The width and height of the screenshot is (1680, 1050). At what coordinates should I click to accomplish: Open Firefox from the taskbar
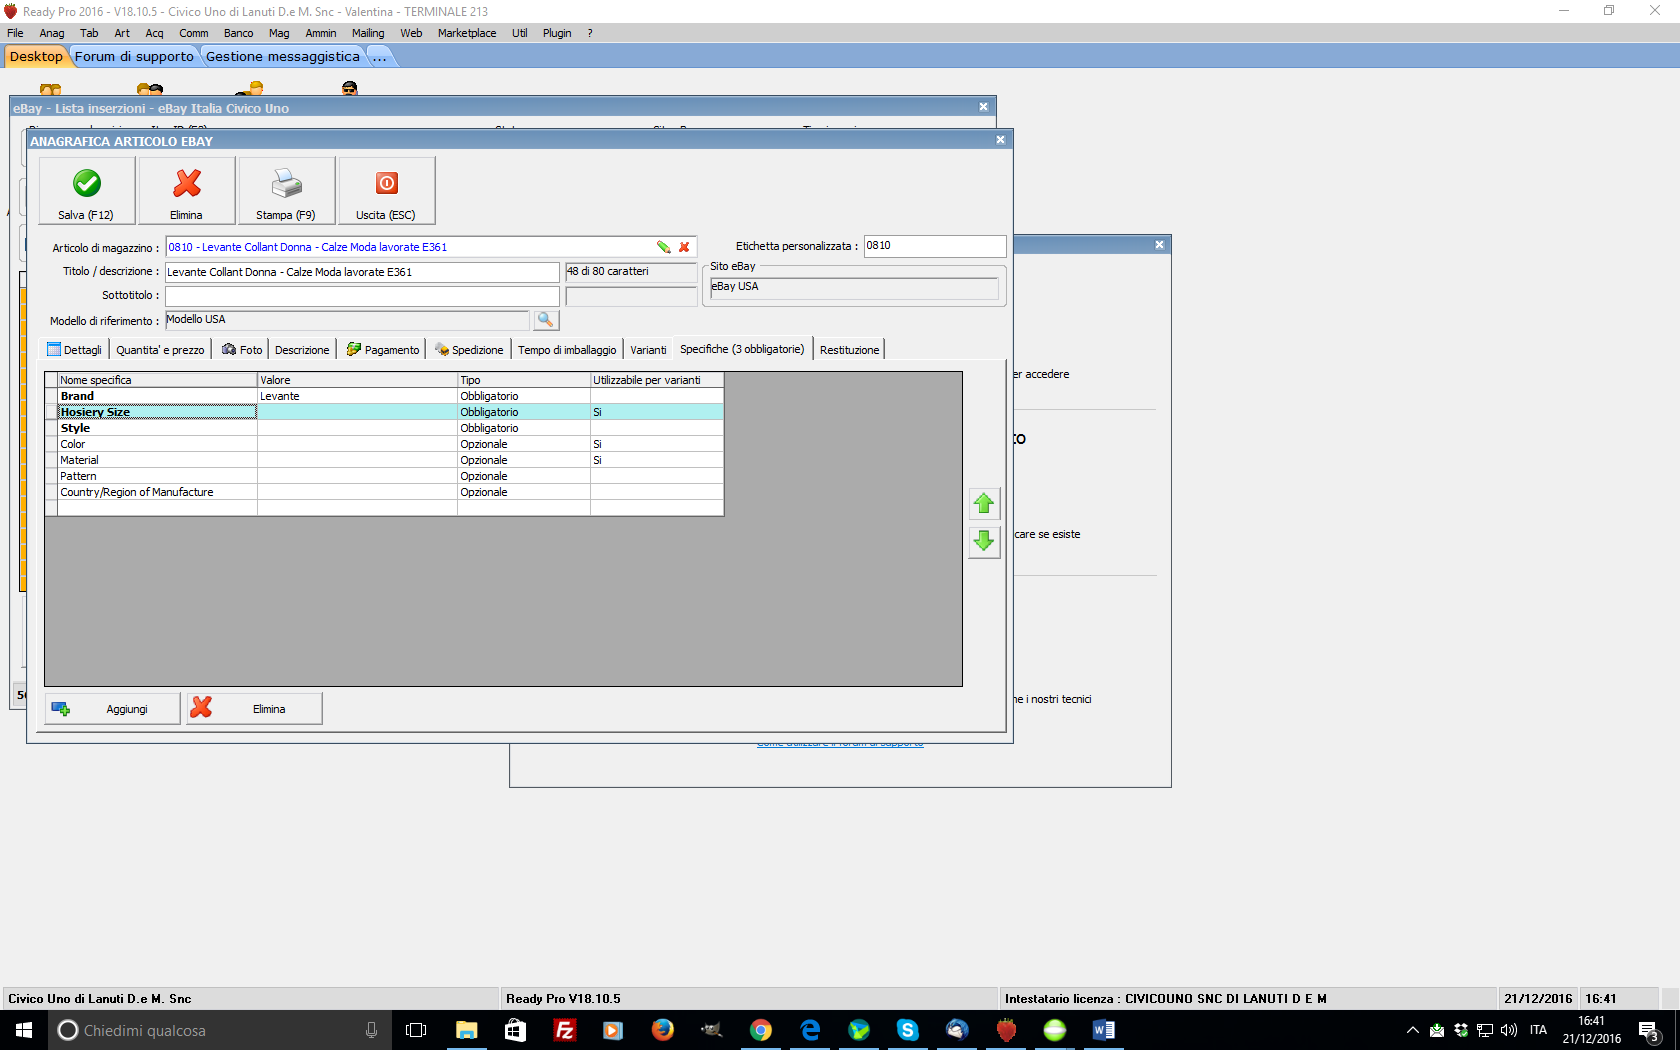pos(663,1030)
